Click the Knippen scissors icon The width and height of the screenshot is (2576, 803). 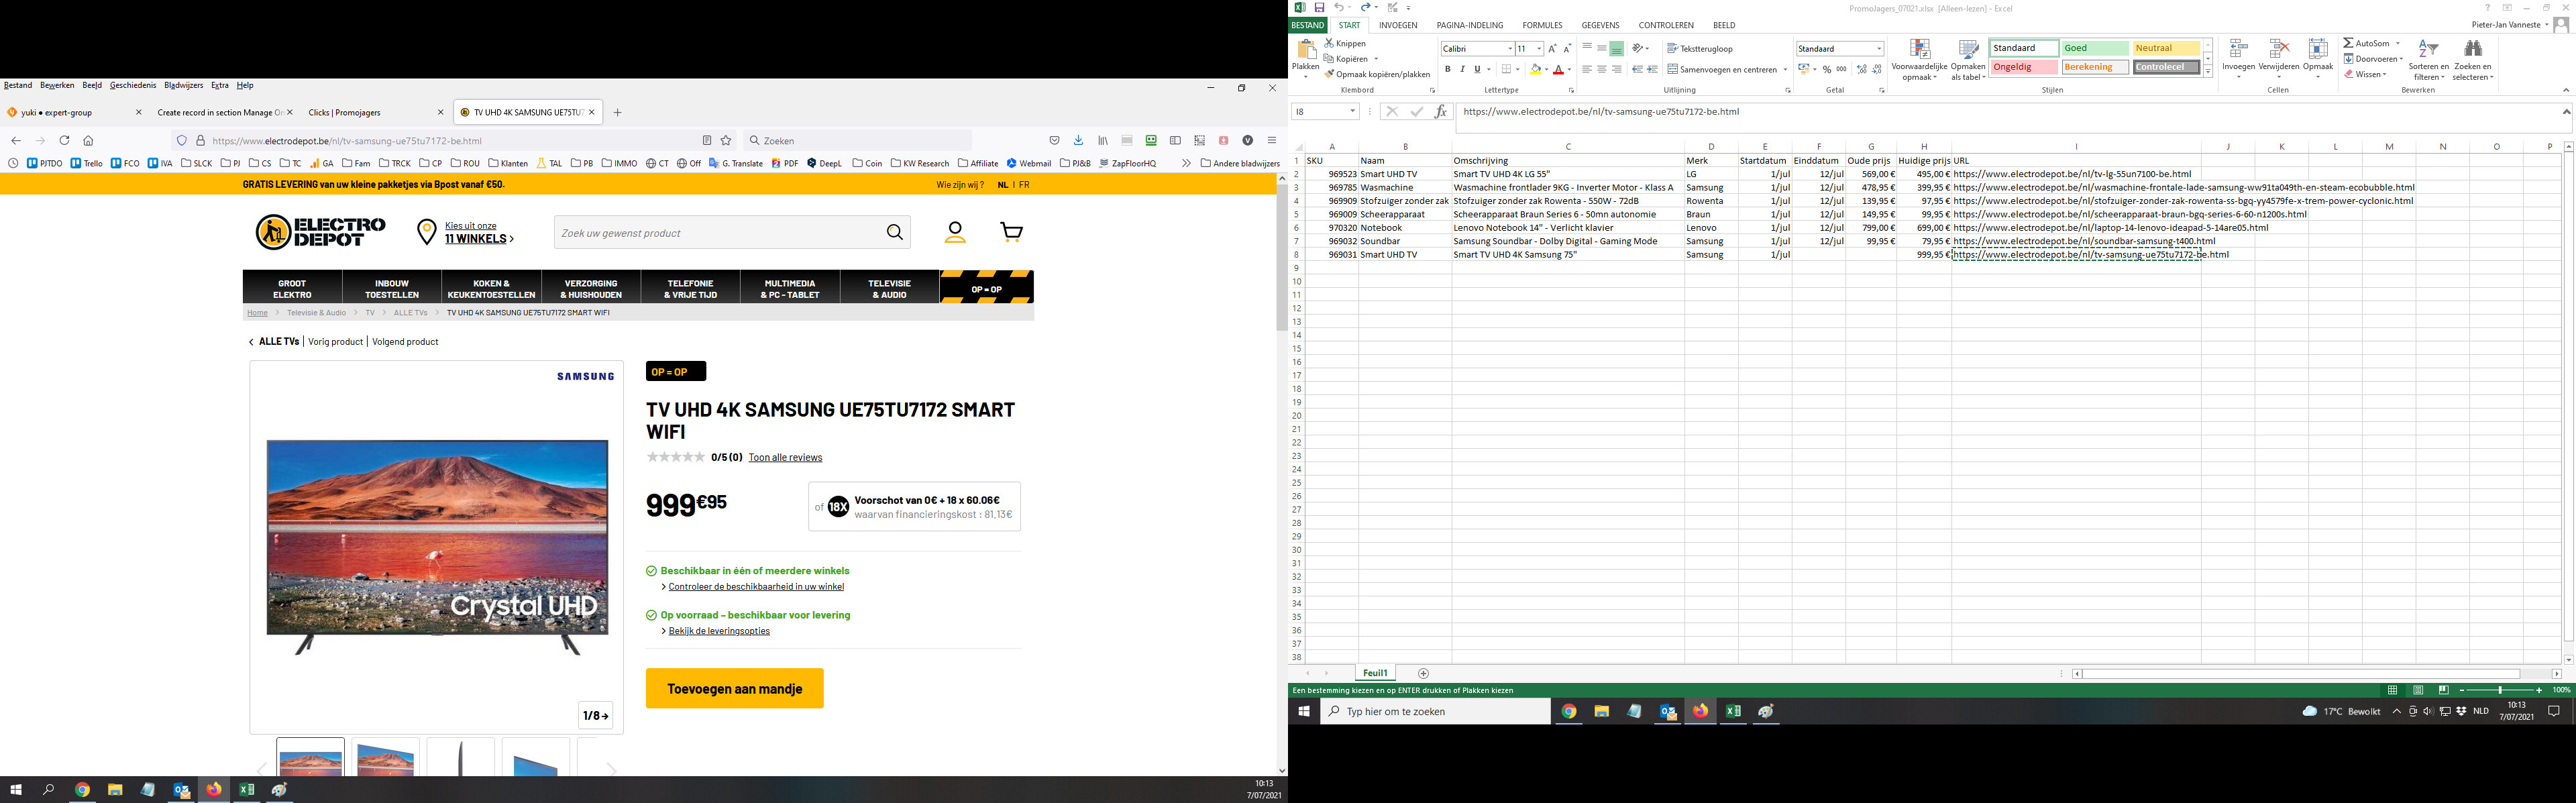[x=1329, y=44]
